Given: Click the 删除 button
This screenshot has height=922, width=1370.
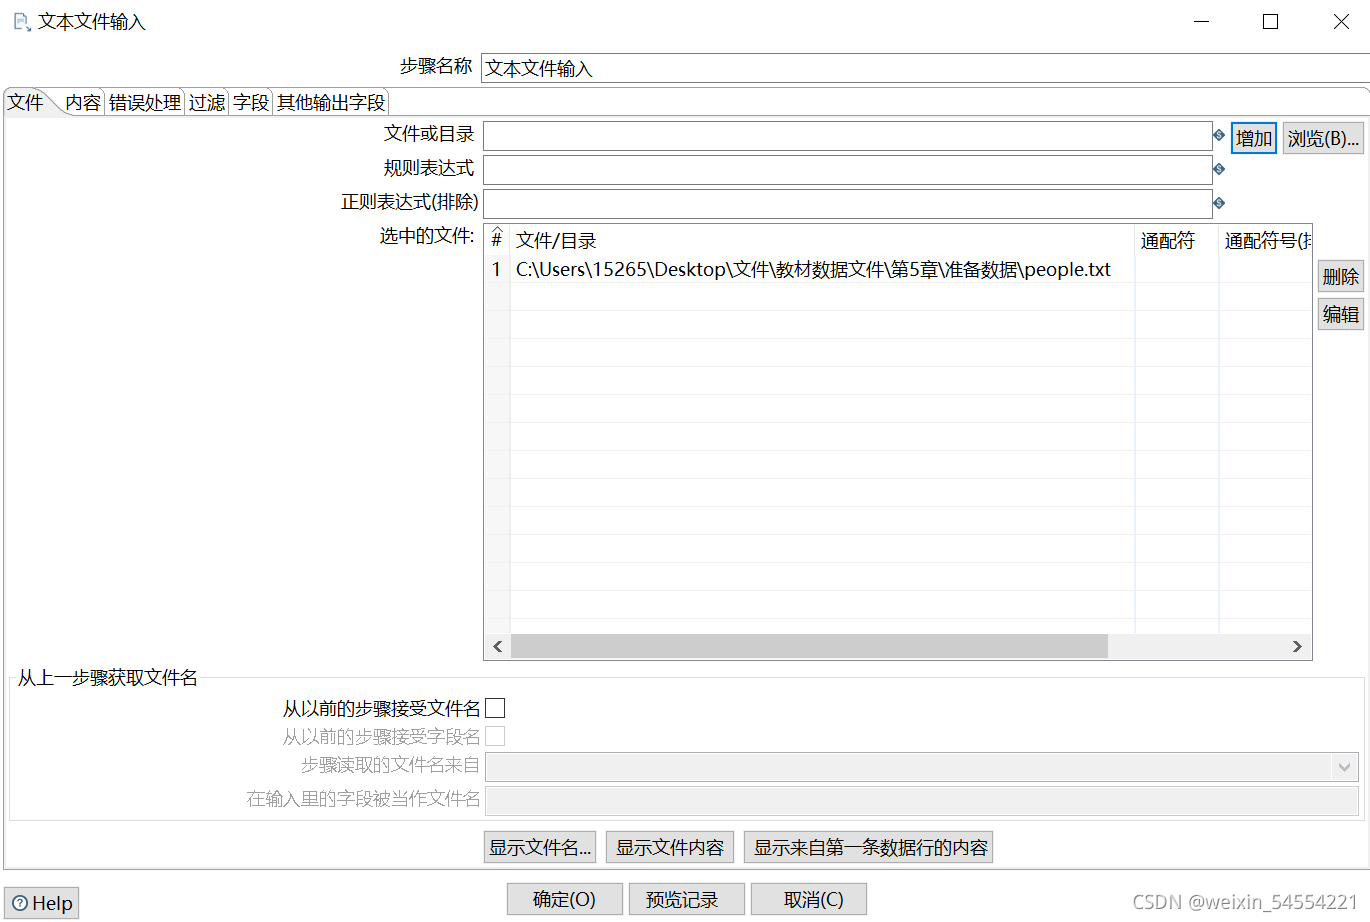Looking at the screenshot, I should [x=1340, y=276].
